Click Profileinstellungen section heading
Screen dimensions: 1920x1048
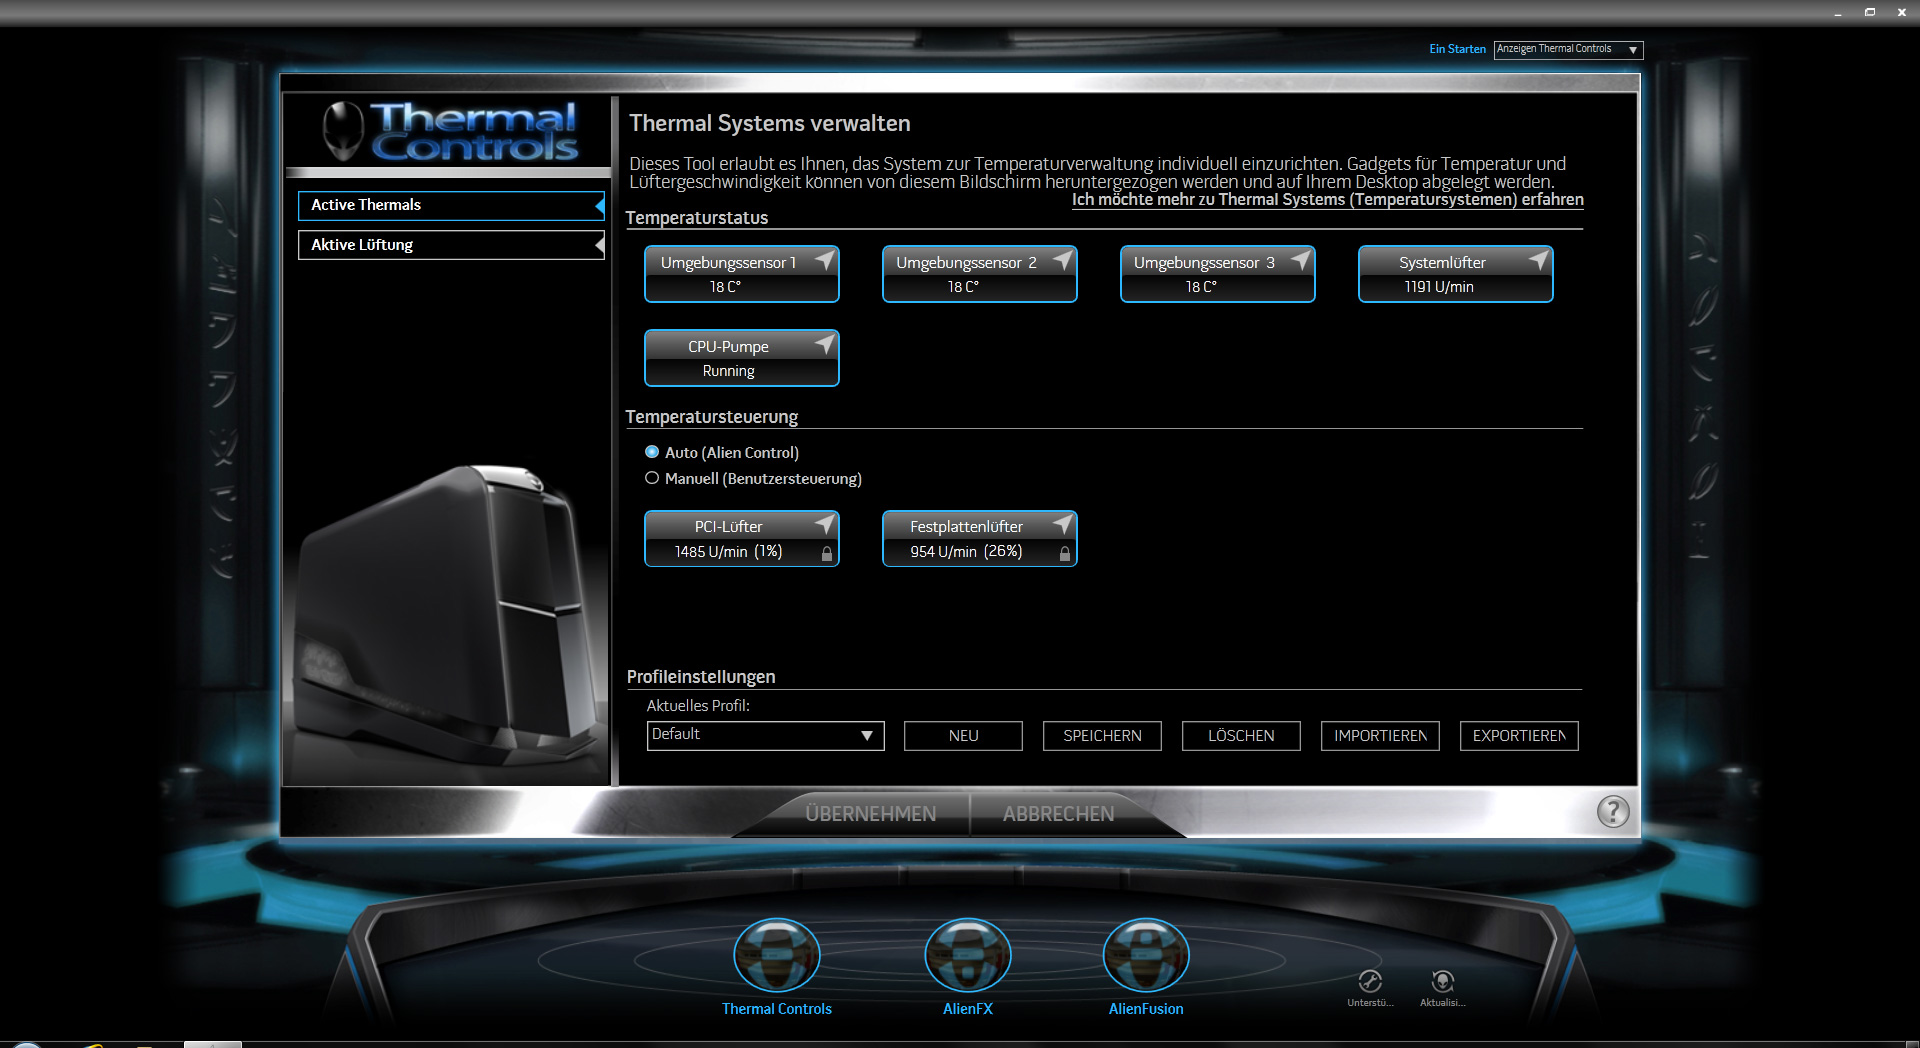click(x=701, y=677)
